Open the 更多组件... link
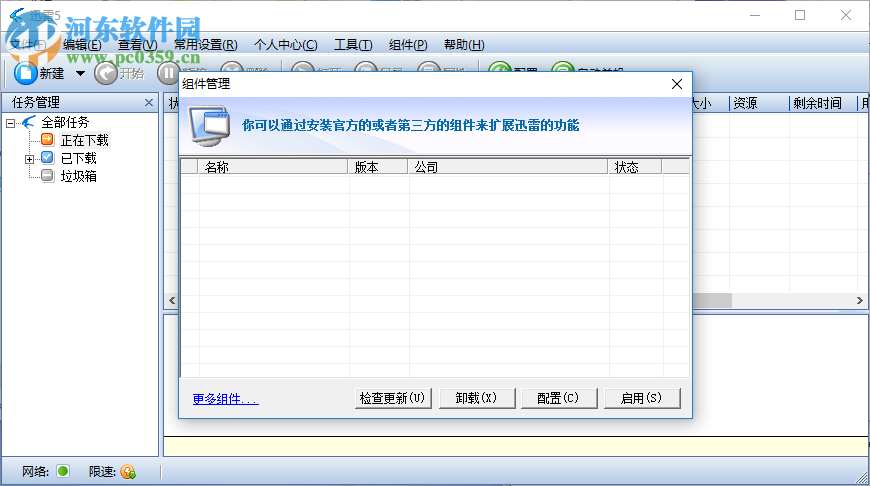This screenshot has width=870, height=486. tap(225, 399)
